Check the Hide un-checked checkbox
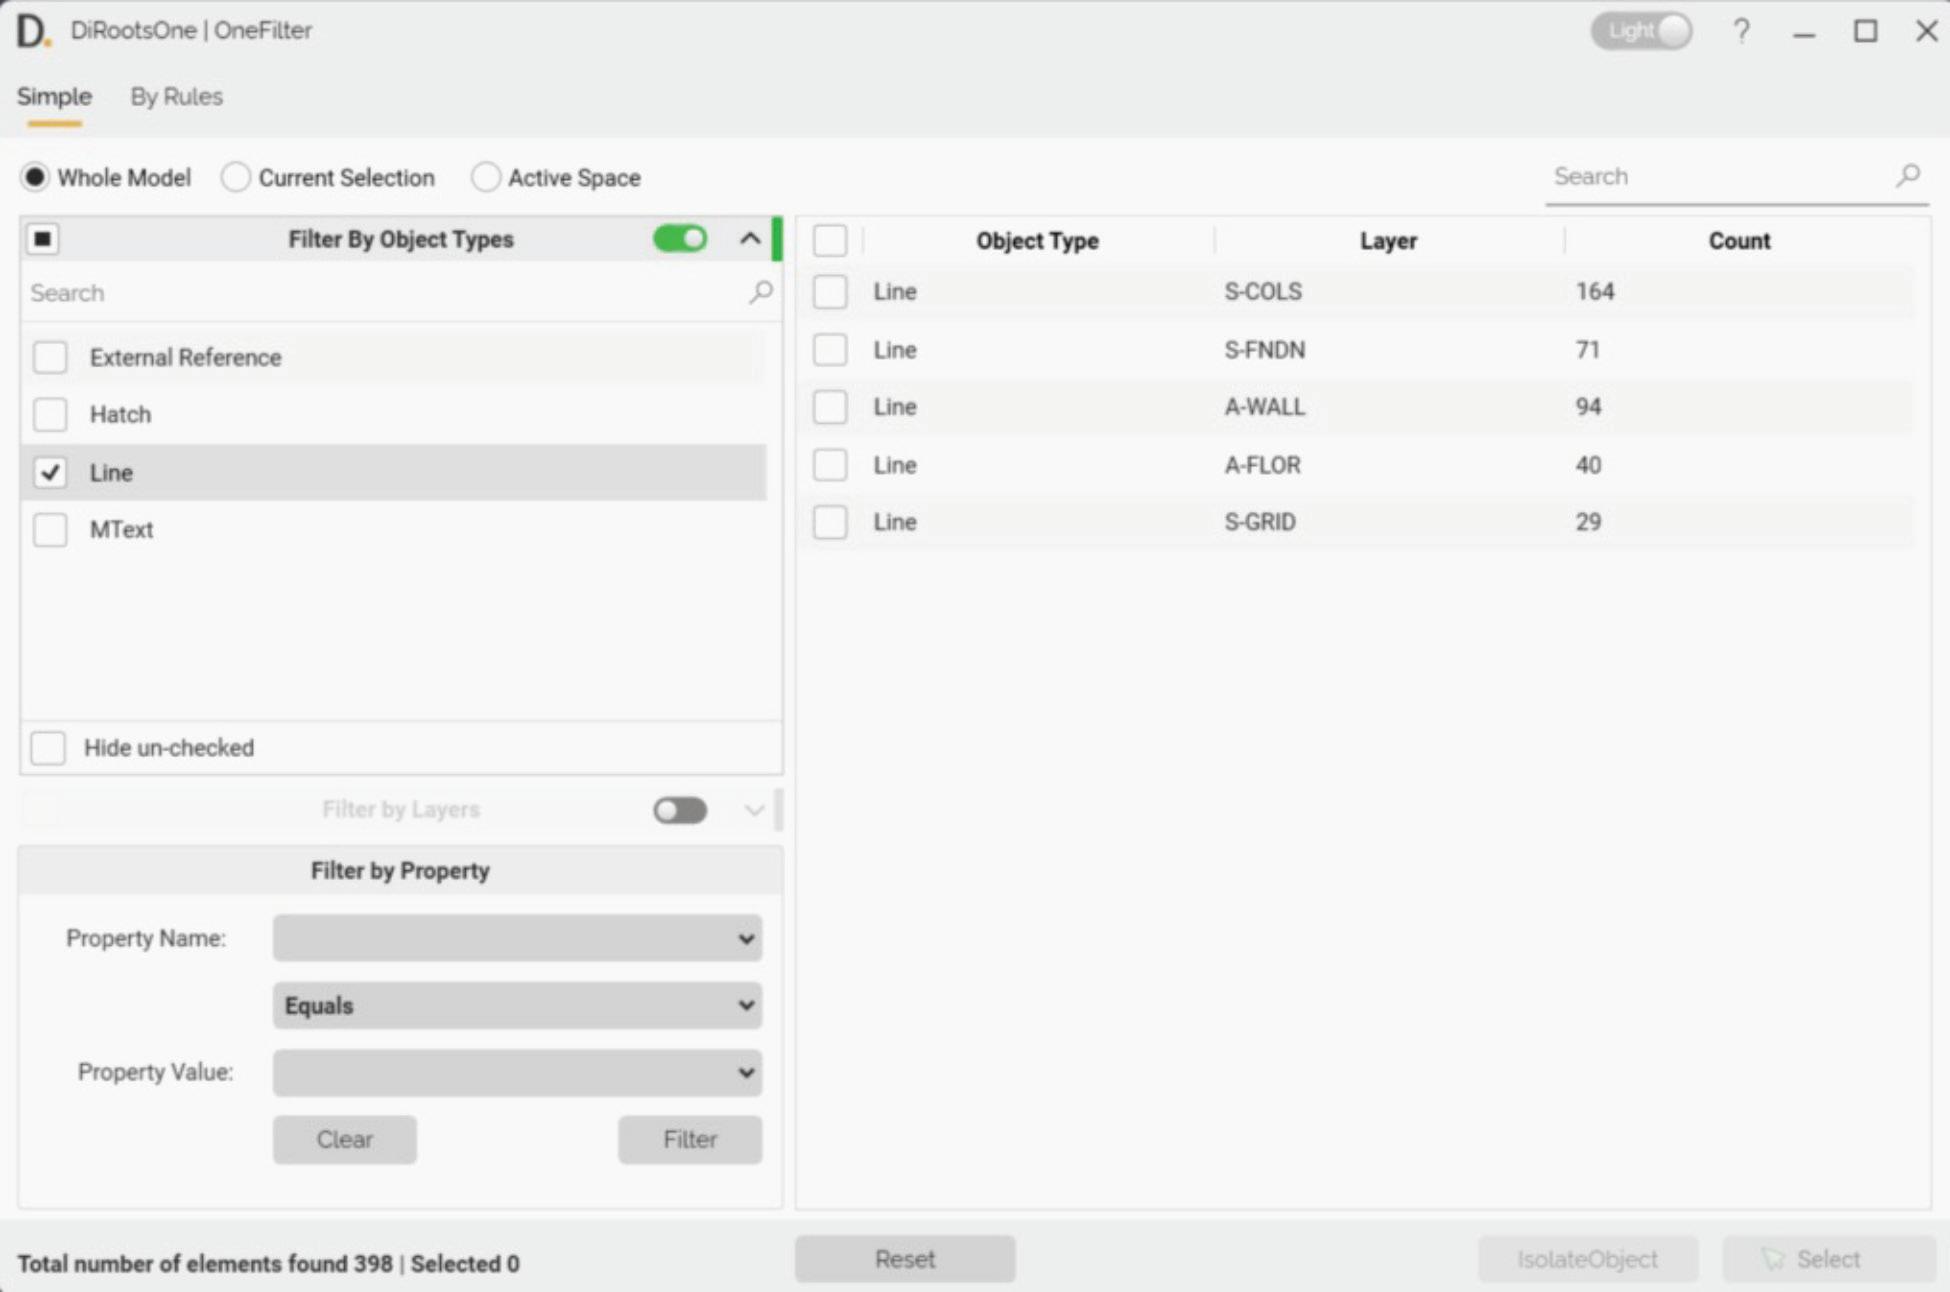Screen dimensions: 1950x1292 (x=48, y=748)
